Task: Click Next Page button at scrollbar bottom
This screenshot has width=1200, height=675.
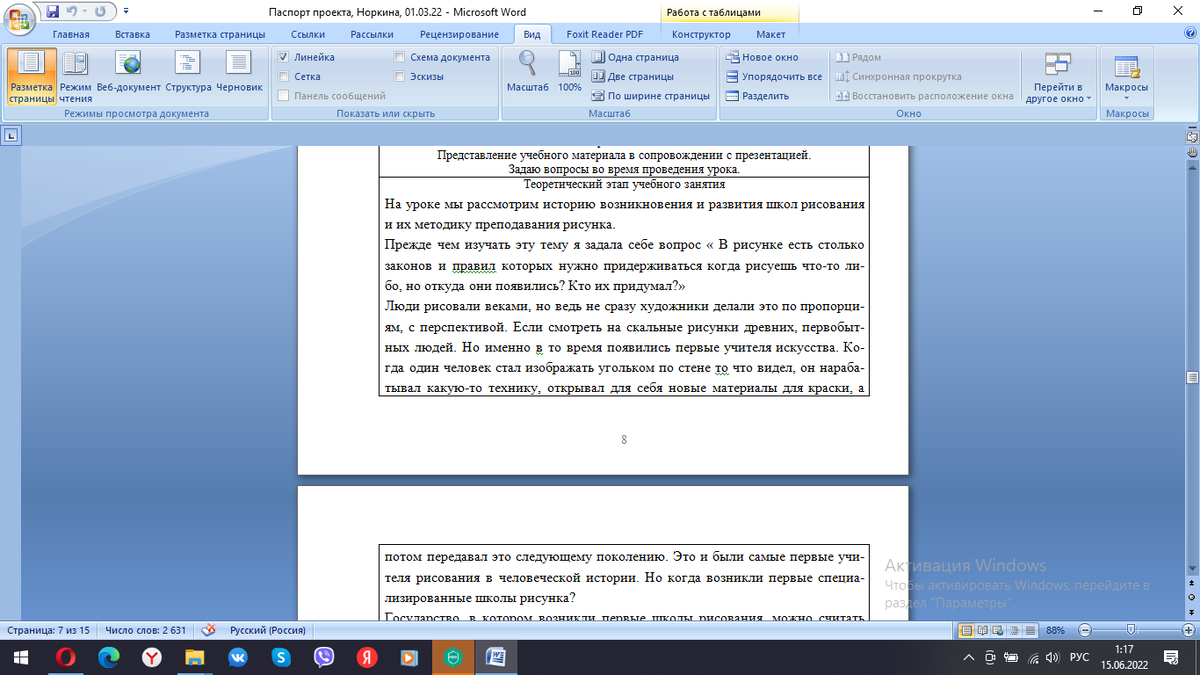Action: point(1191,610)
